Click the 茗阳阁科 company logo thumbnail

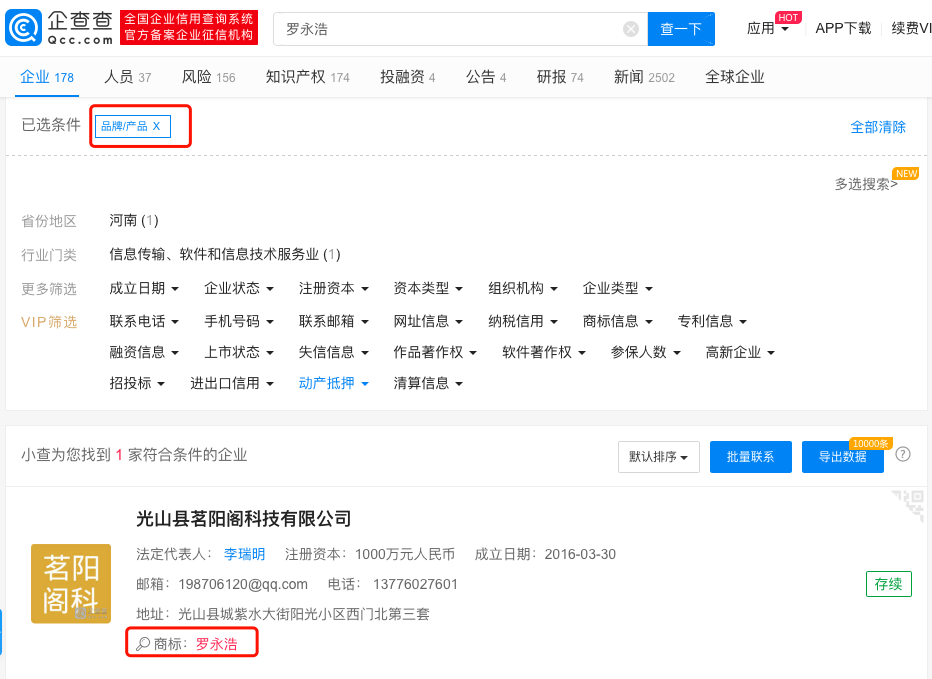click(x=71, y=583)
